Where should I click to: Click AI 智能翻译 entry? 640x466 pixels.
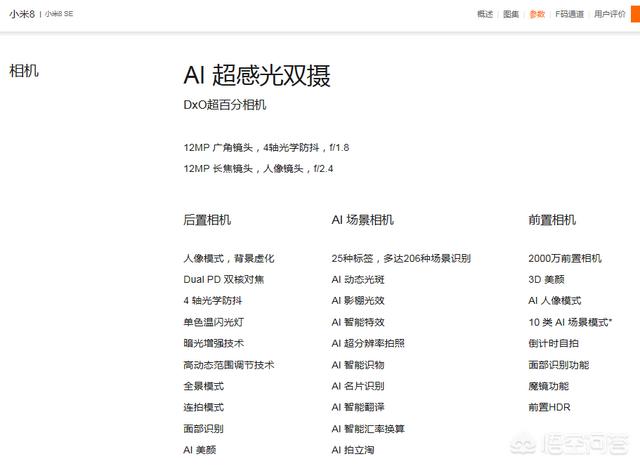tap(358, 407)
